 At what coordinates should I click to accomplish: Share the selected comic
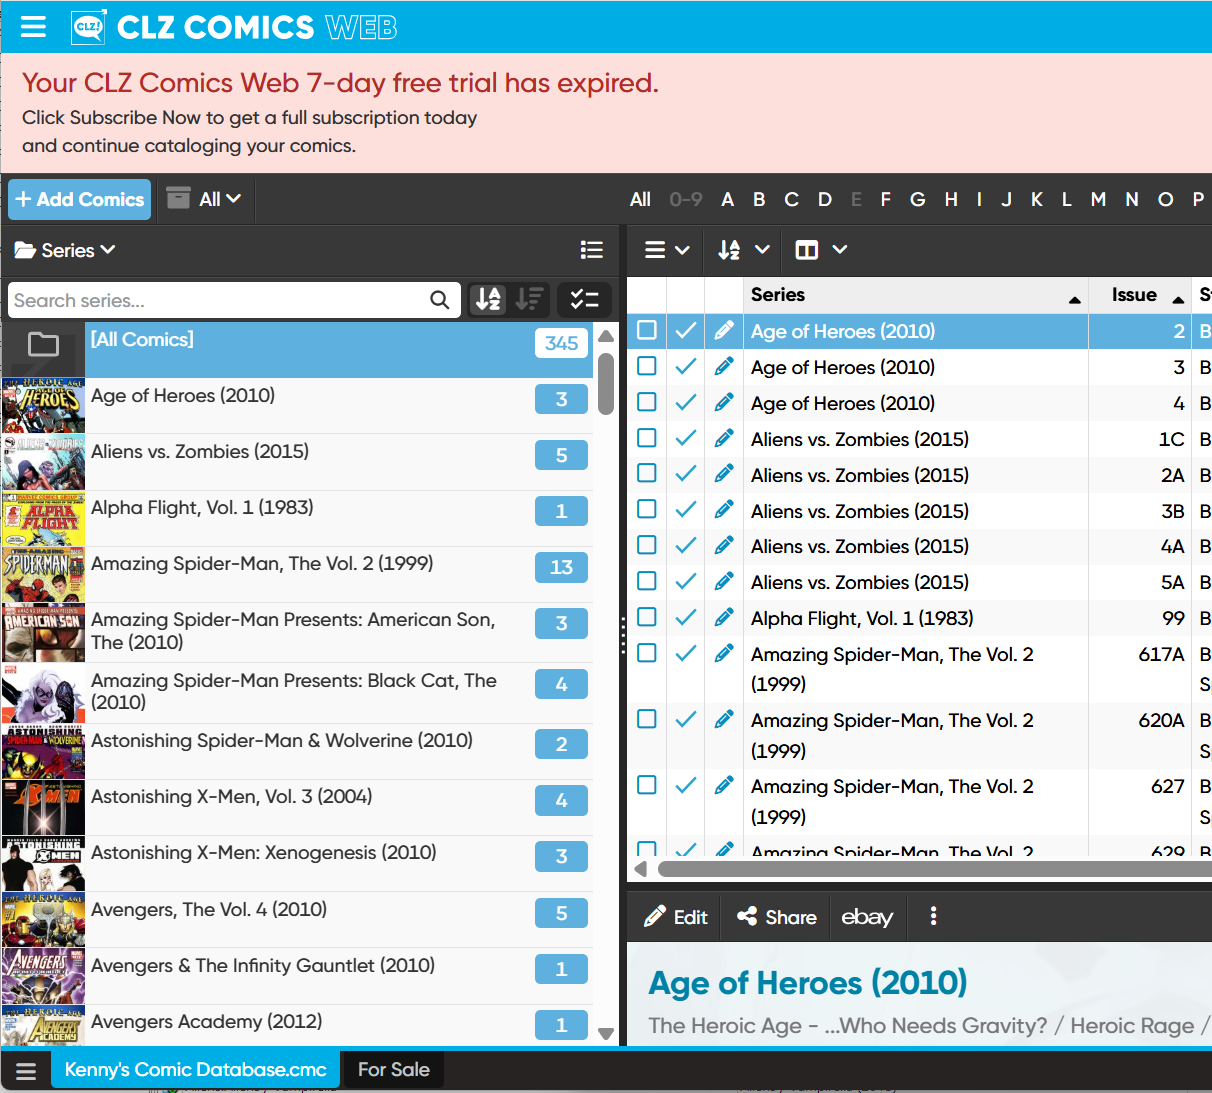[x=777, y=917]
